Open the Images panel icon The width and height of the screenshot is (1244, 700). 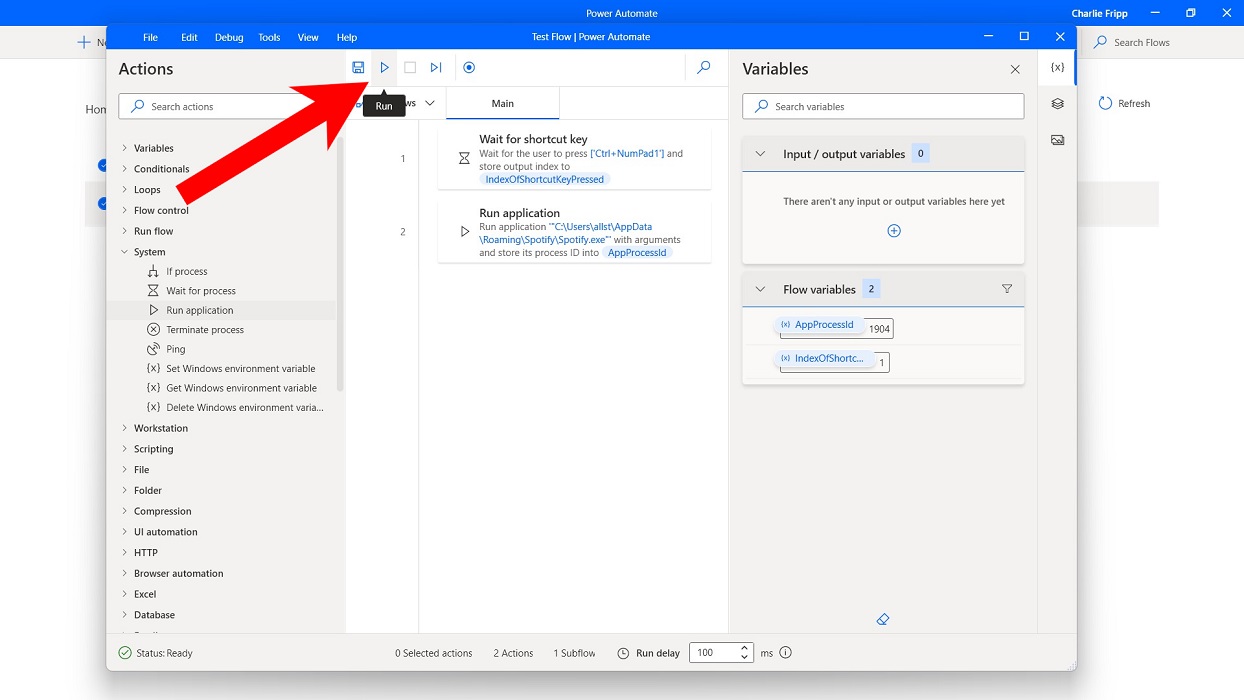click(x=1057, y=140)
